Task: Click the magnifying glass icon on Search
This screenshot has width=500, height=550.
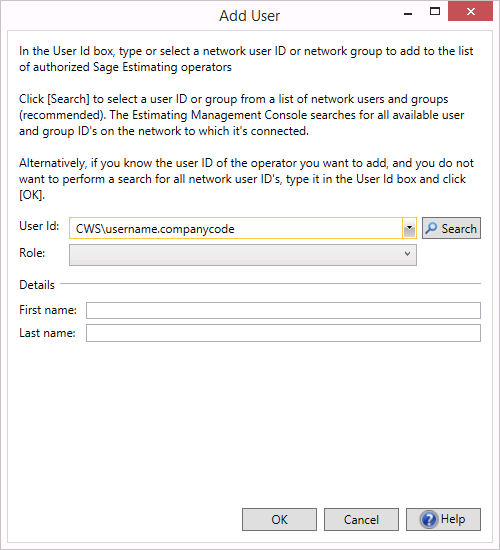Action: (x=431, y=228)
